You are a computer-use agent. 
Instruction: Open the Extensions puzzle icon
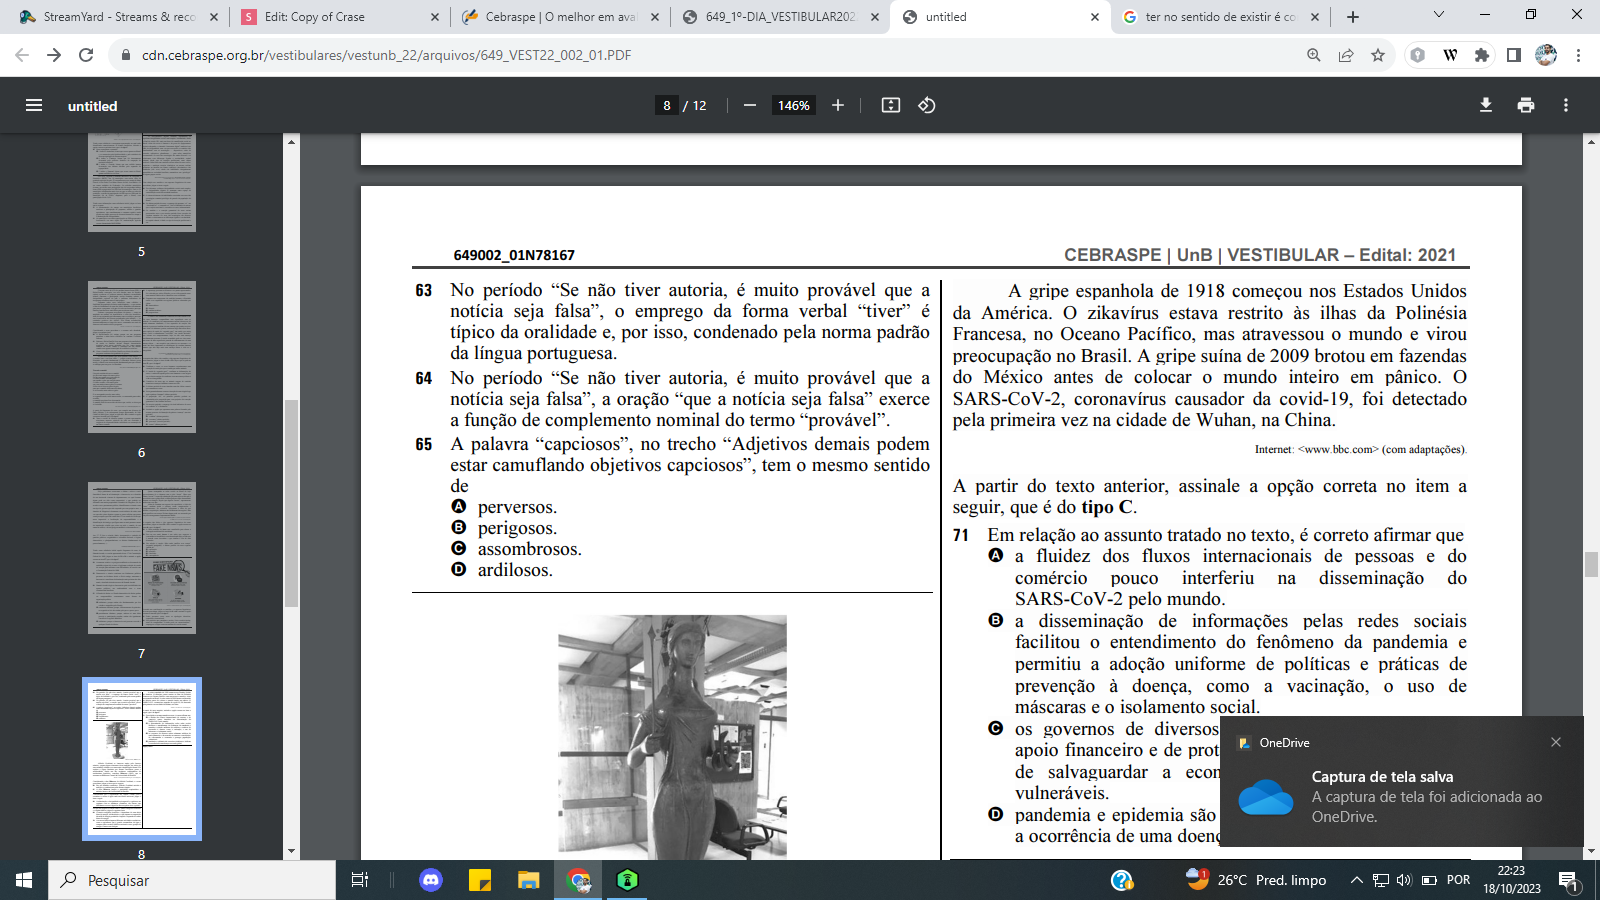[1482, 55]
